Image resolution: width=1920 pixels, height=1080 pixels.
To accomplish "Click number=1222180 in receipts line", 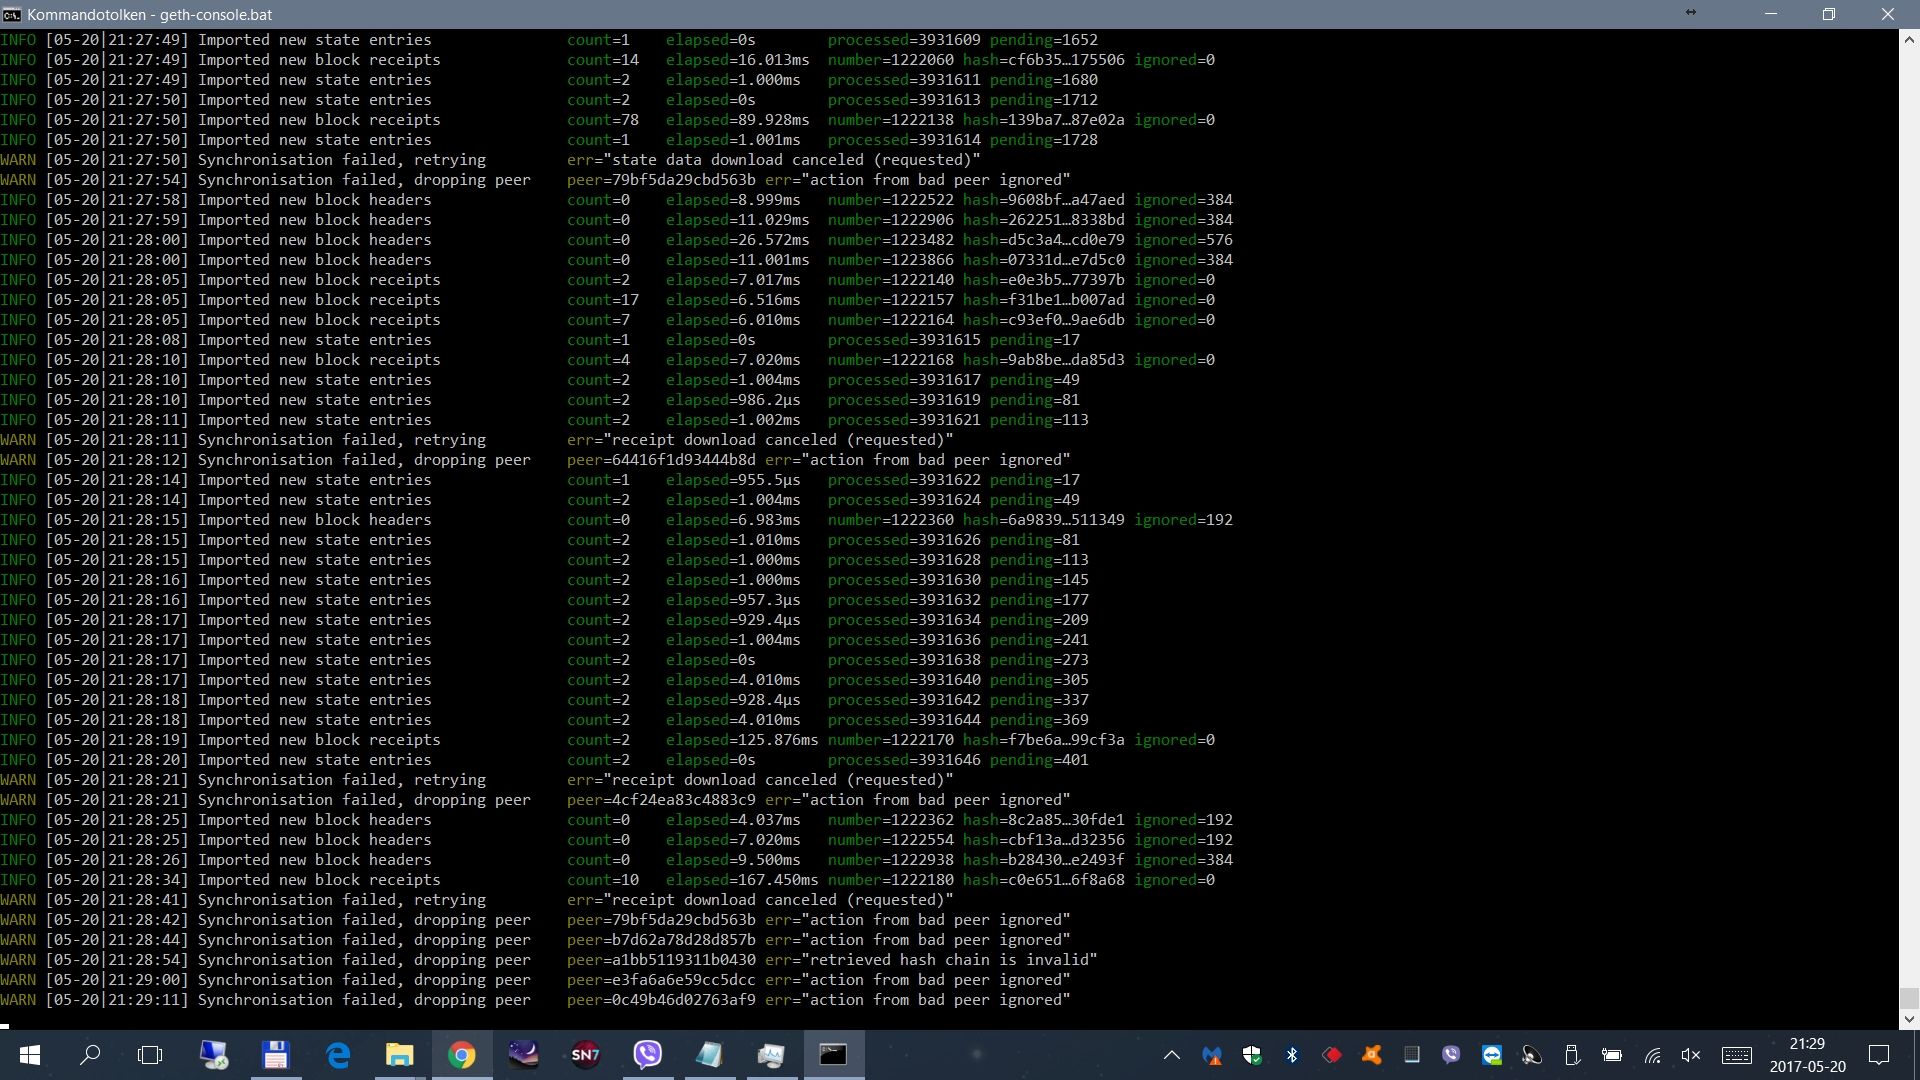I will click(x=890, y=880).
